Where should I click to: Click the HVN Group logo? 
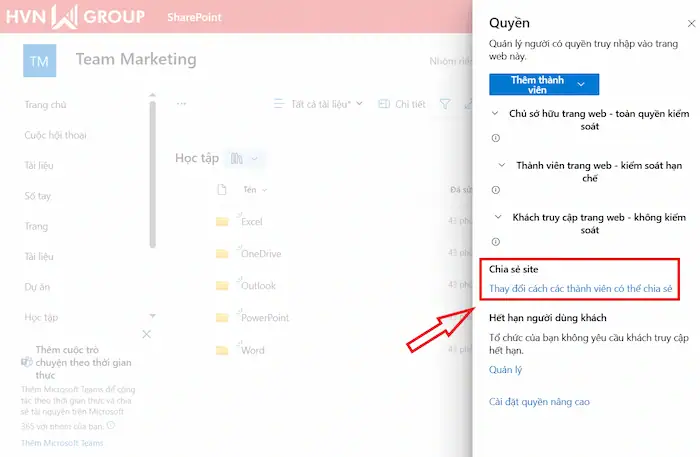pos(75,17)
